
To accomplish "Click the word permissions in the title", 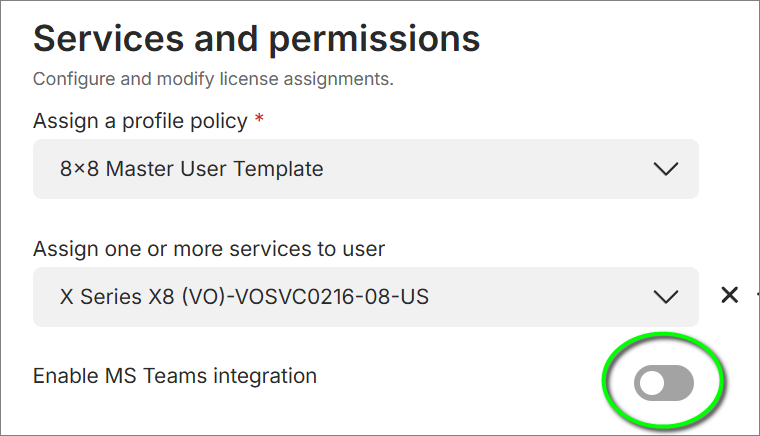I will [374, 40].
